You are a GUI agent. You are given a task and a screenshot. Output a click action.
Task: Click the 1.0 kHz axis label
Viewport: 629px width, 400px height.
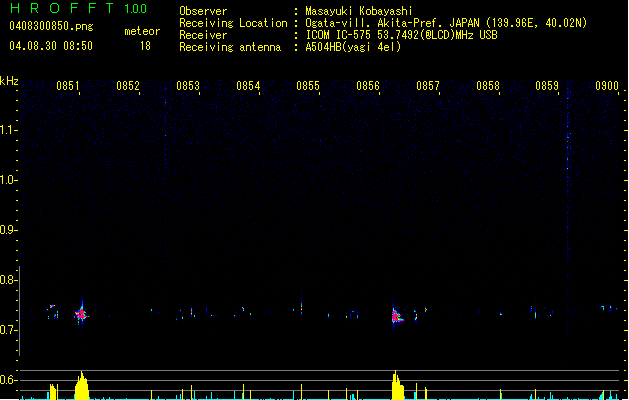pyautogui.click(x=8, y=180)
